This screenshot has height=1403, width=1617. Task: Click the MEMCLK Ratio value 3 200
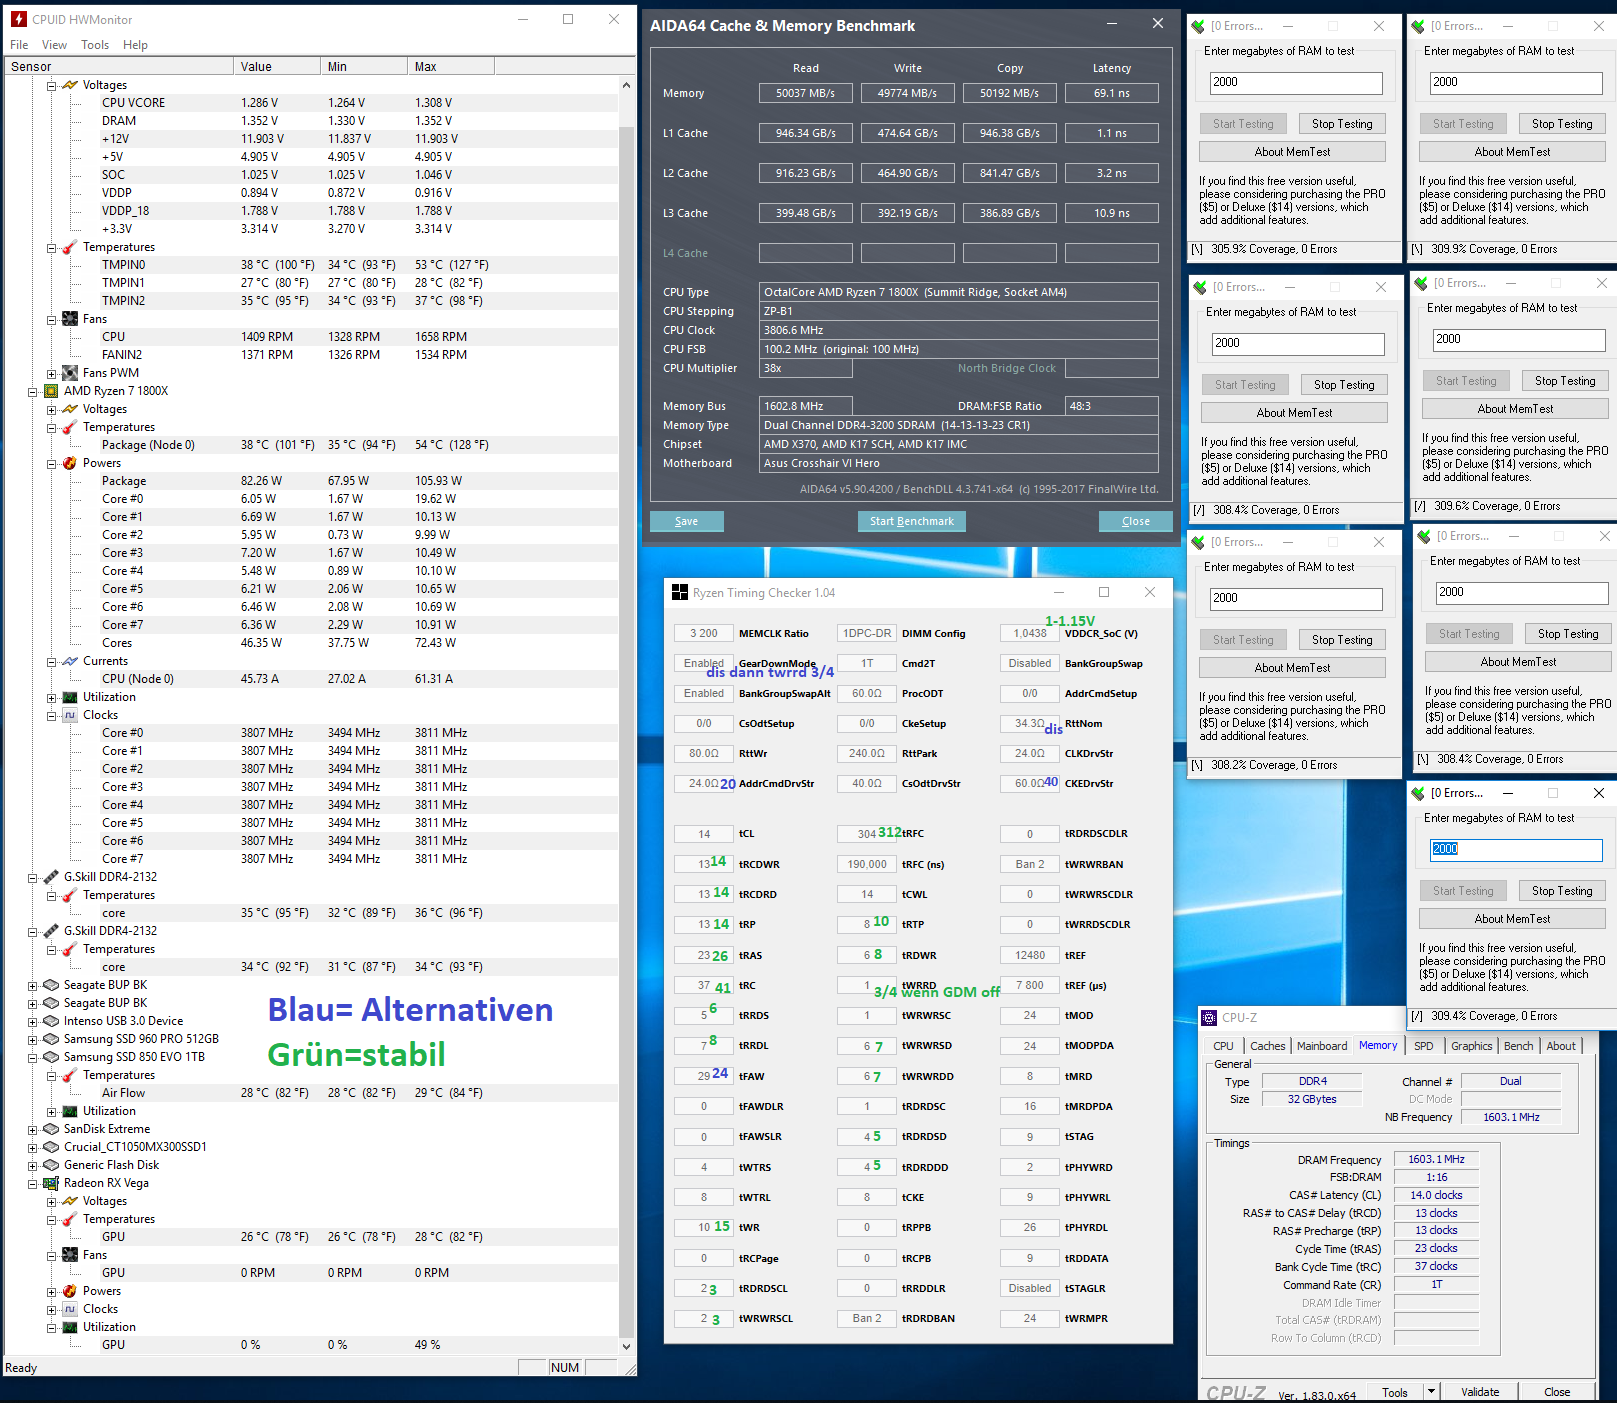704,633
